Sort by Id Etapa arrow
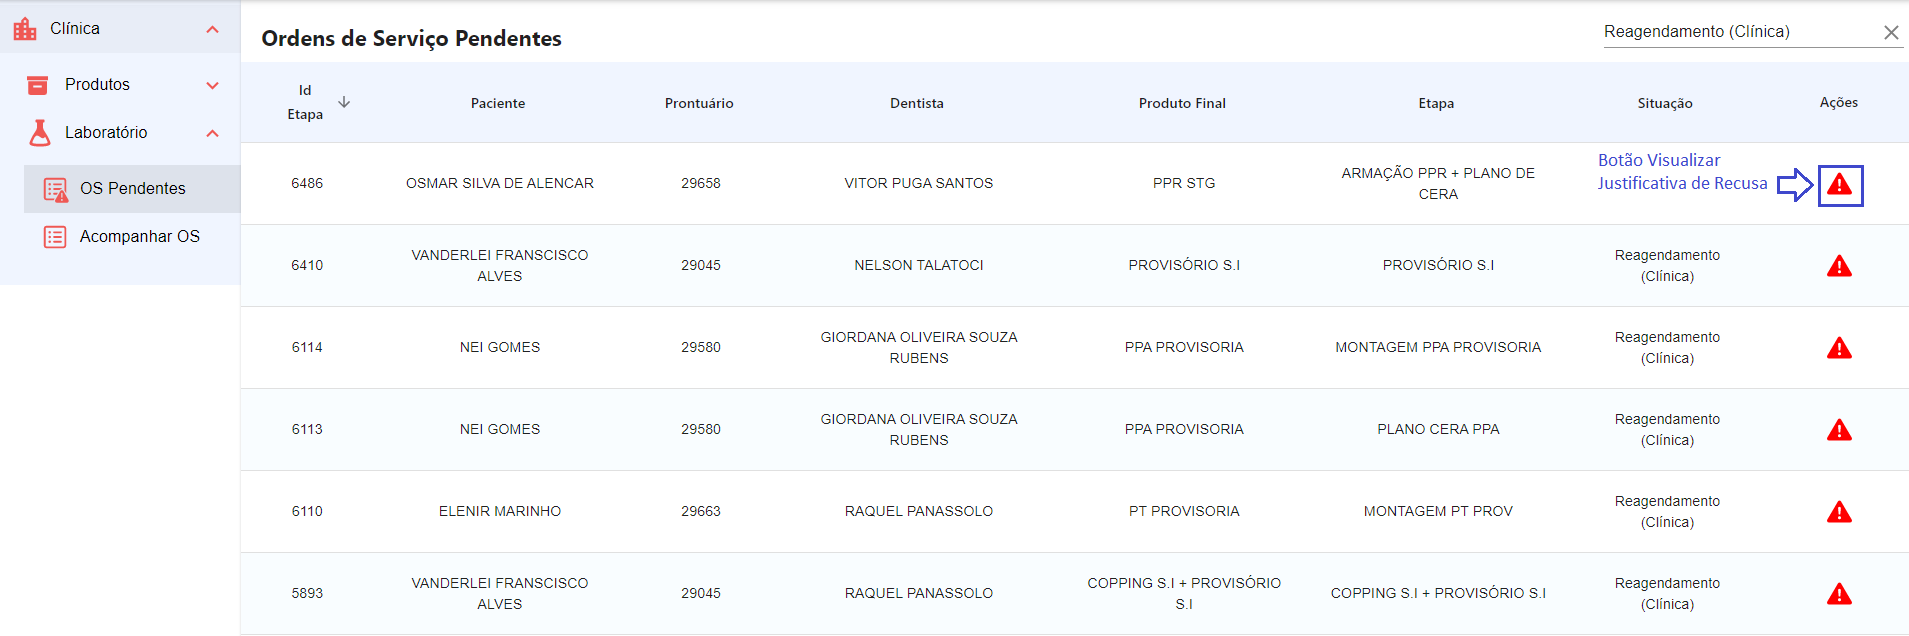The image size is (1909, 636). [344, 102]
